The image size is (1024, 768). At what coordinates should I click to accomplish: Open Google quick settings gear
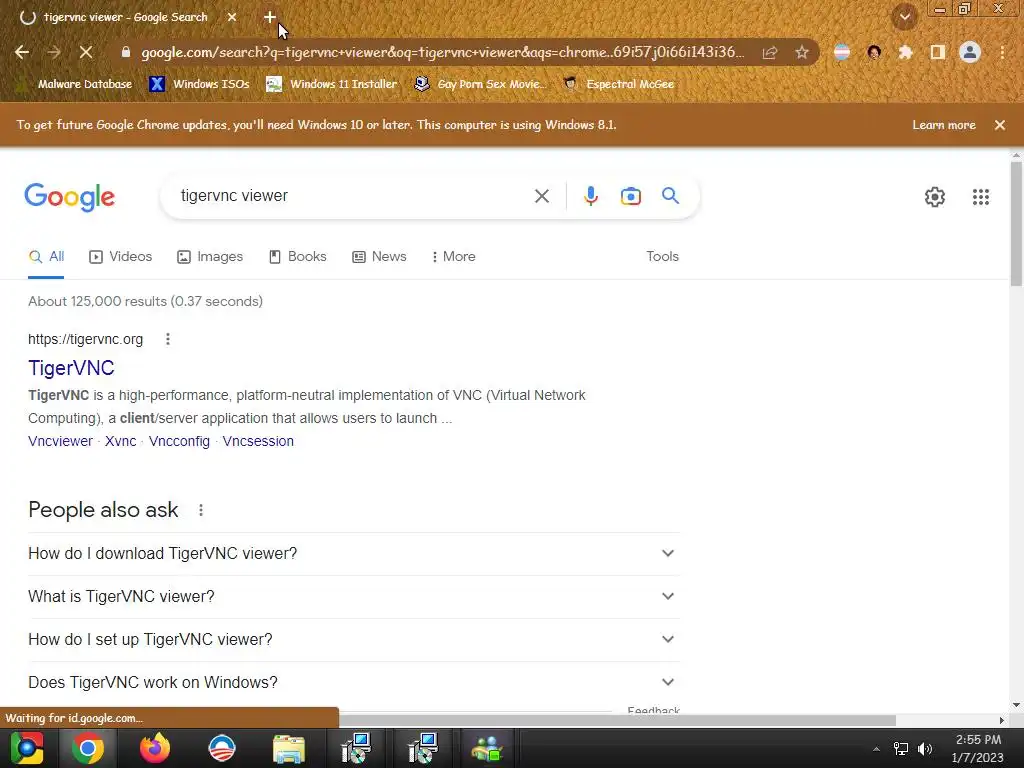[935, 197]
